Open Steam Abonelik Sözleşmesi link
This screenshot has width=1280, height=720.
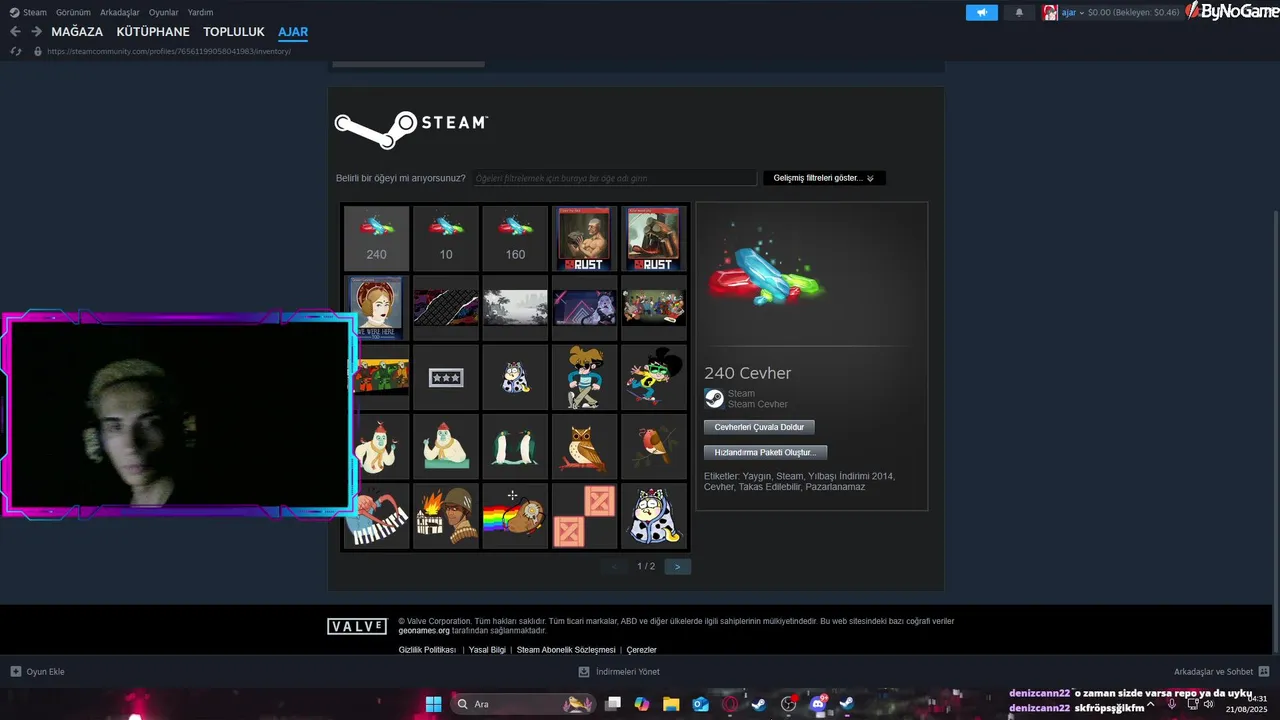click(x=566, y=650)
